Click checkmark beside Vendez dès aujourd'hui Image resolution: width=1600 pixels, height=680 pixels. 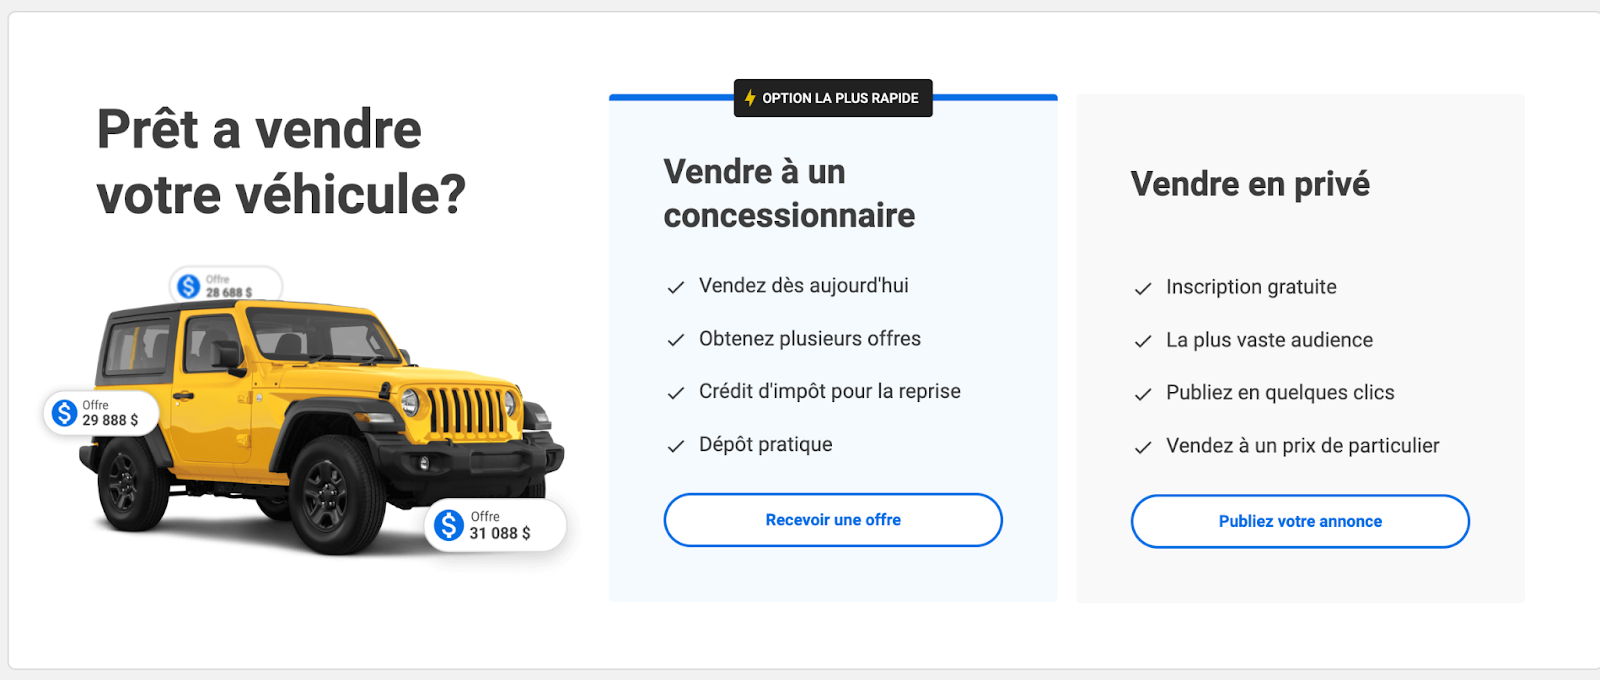pyautogui.click(x=676, y=287)
